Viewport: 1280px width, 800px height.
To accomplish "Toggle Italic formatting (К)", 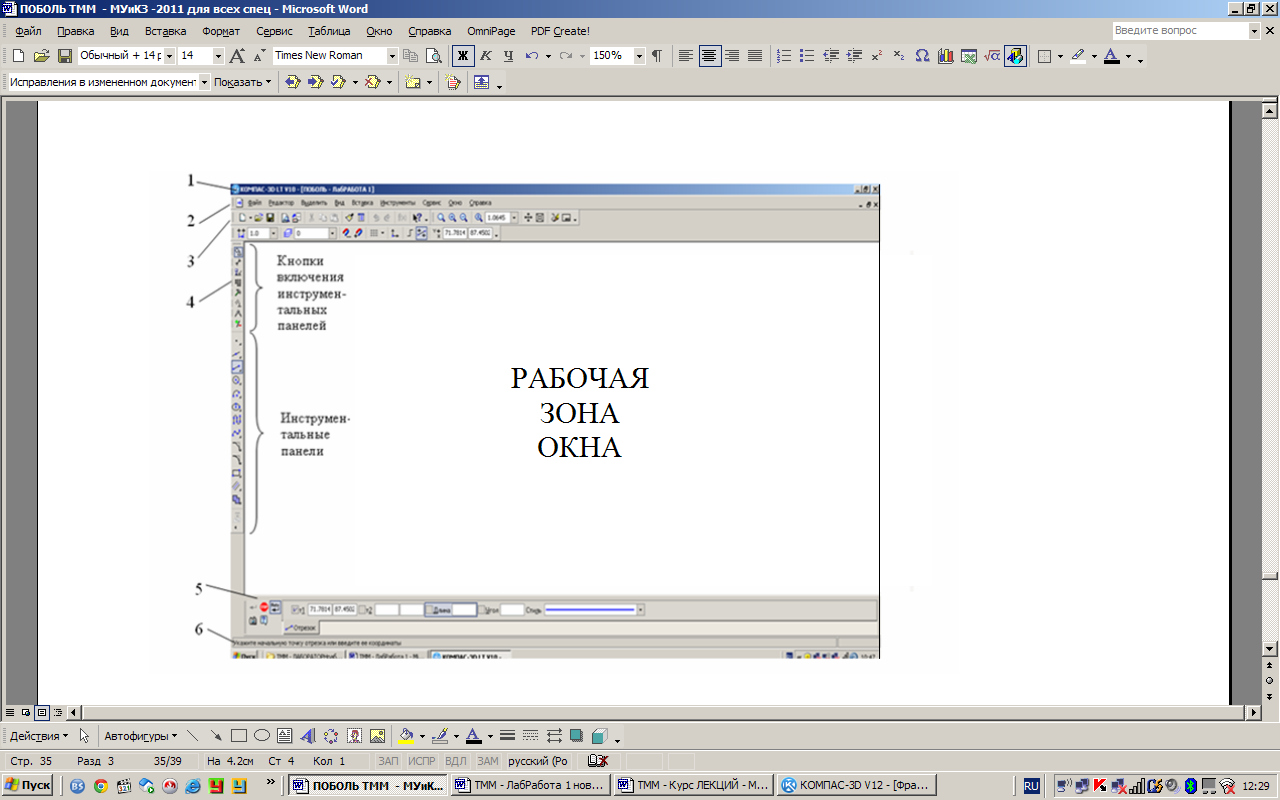I will coord(486,56).
